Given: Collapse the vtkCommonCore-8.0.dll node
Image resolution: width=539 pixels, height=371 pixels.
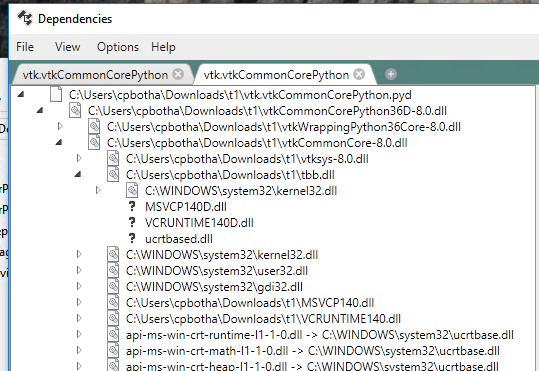Looking at the screenshot, I should [x=59, y=142].
